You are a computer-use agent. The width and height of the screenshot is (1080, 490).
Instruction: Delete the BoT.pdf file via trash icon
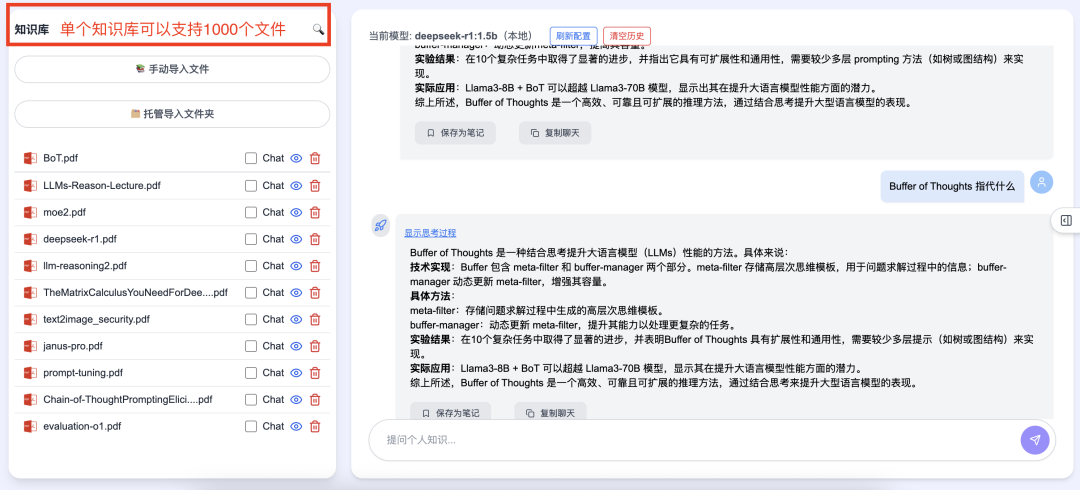(x=315, y=158)
